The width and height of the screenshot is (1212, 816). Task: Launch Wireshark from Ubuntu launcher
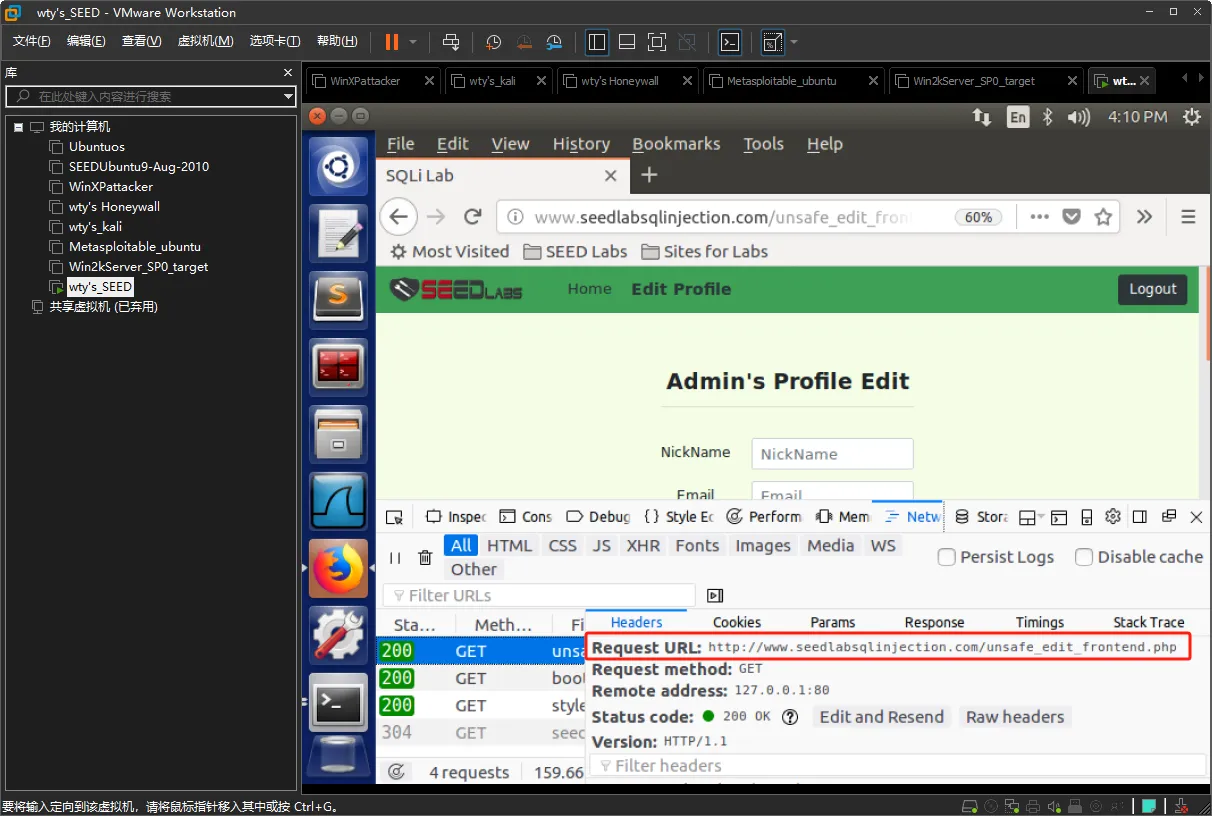338,501
